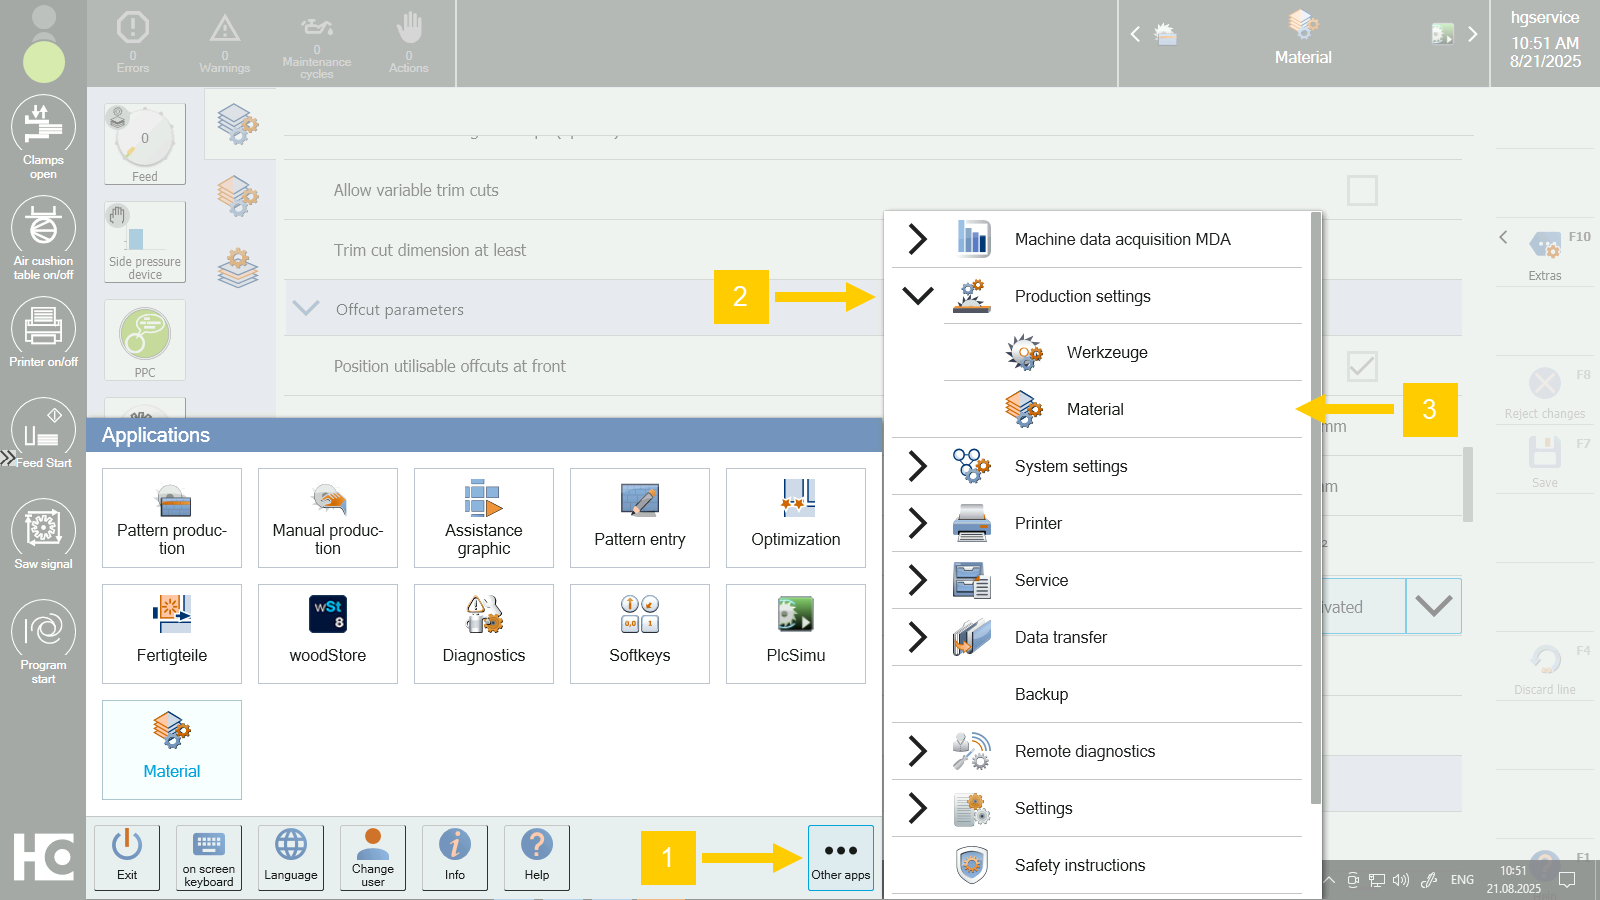Select Werkzeuge menu entry

click(1123, 352)
